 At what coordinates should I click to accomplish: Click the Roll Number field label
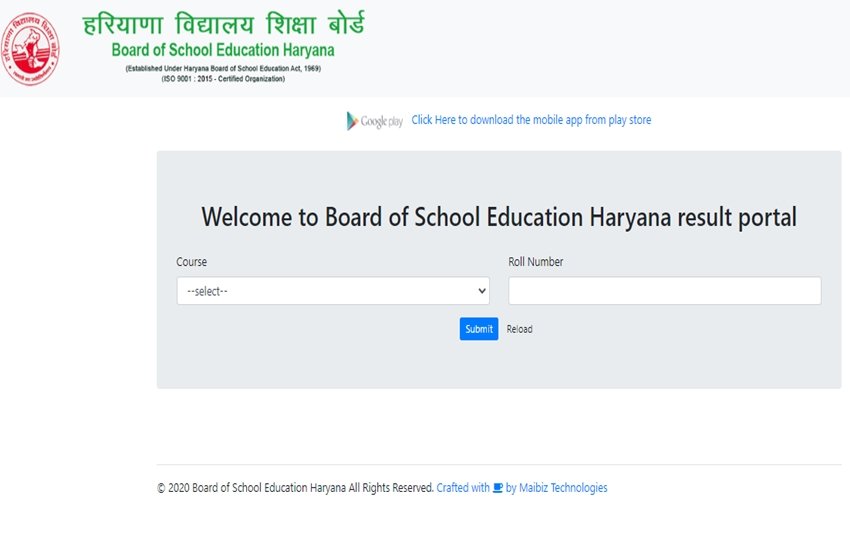[536, 262]
